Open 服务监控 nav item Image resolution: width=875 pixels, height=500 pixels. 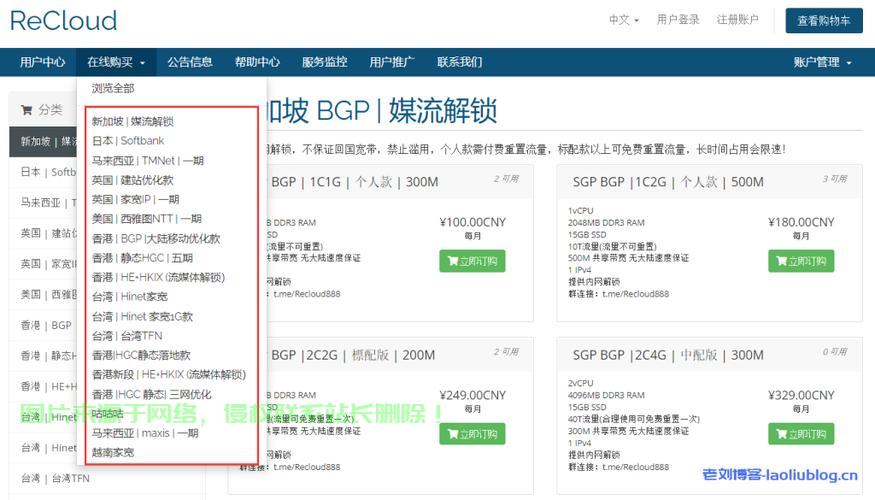(325, 62)
